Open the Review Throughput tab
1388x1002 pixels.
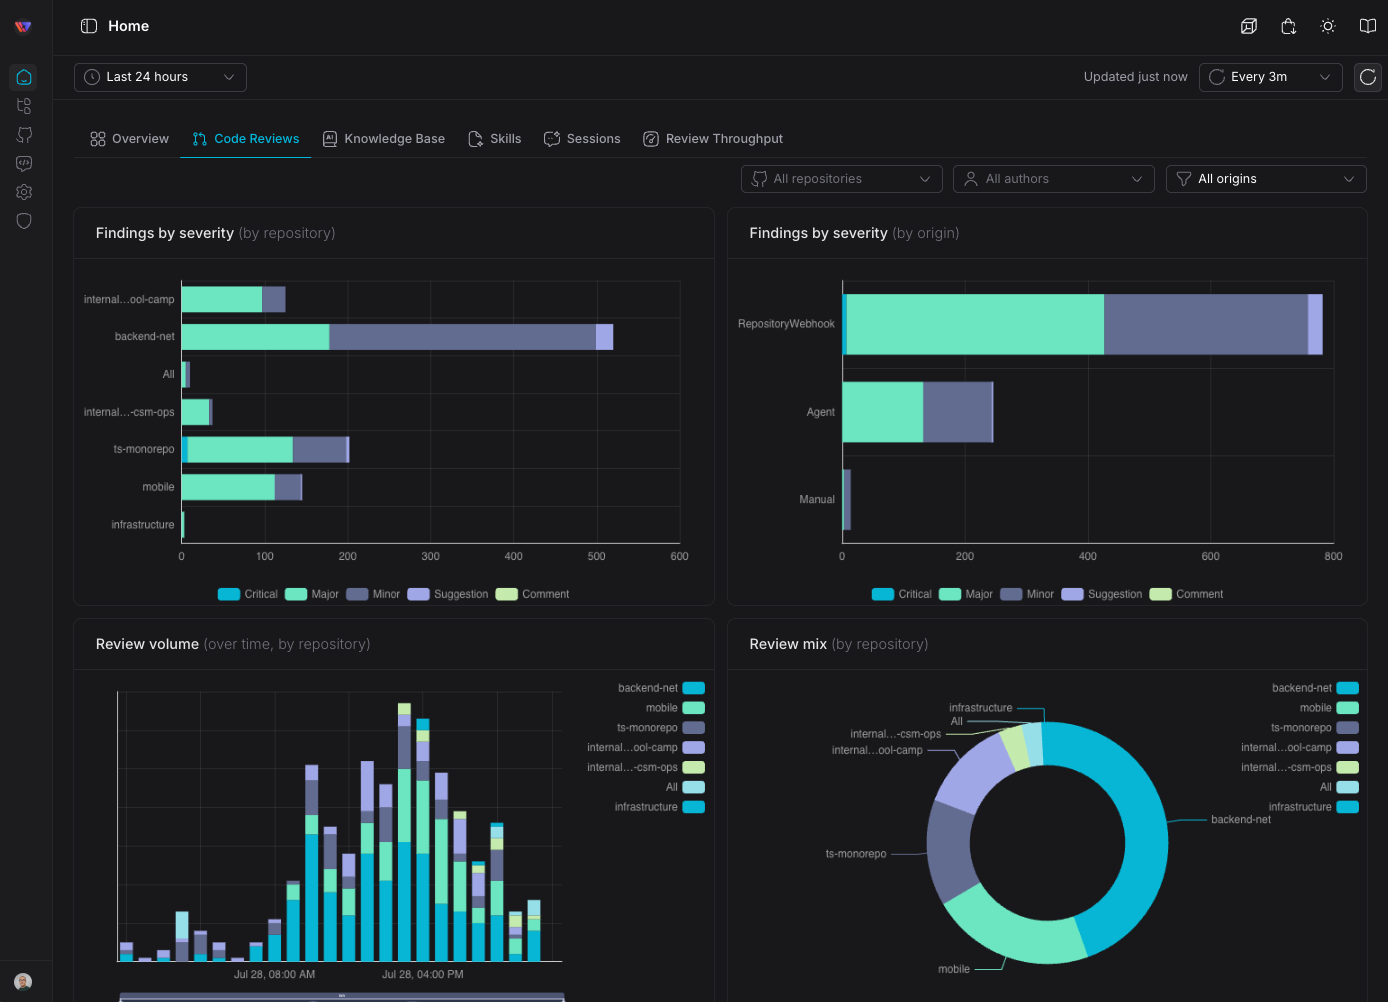coord(713,139)
